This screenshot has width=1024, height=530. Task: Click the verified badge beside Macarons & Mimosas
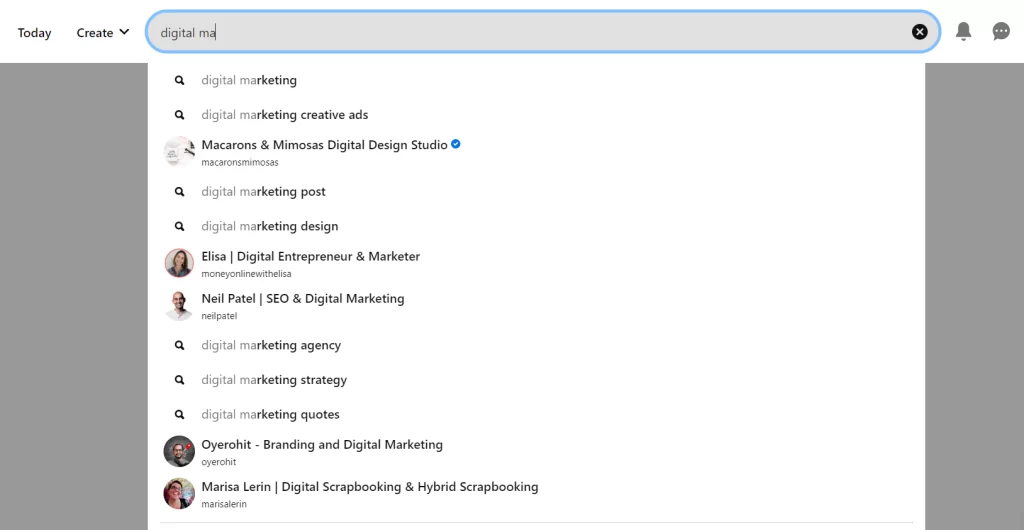tap(456, 144)
